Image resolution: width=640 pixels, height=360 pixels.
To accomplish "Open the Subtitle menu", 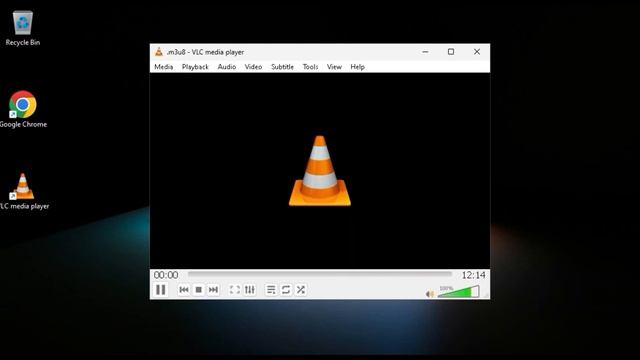I will 282,67.
